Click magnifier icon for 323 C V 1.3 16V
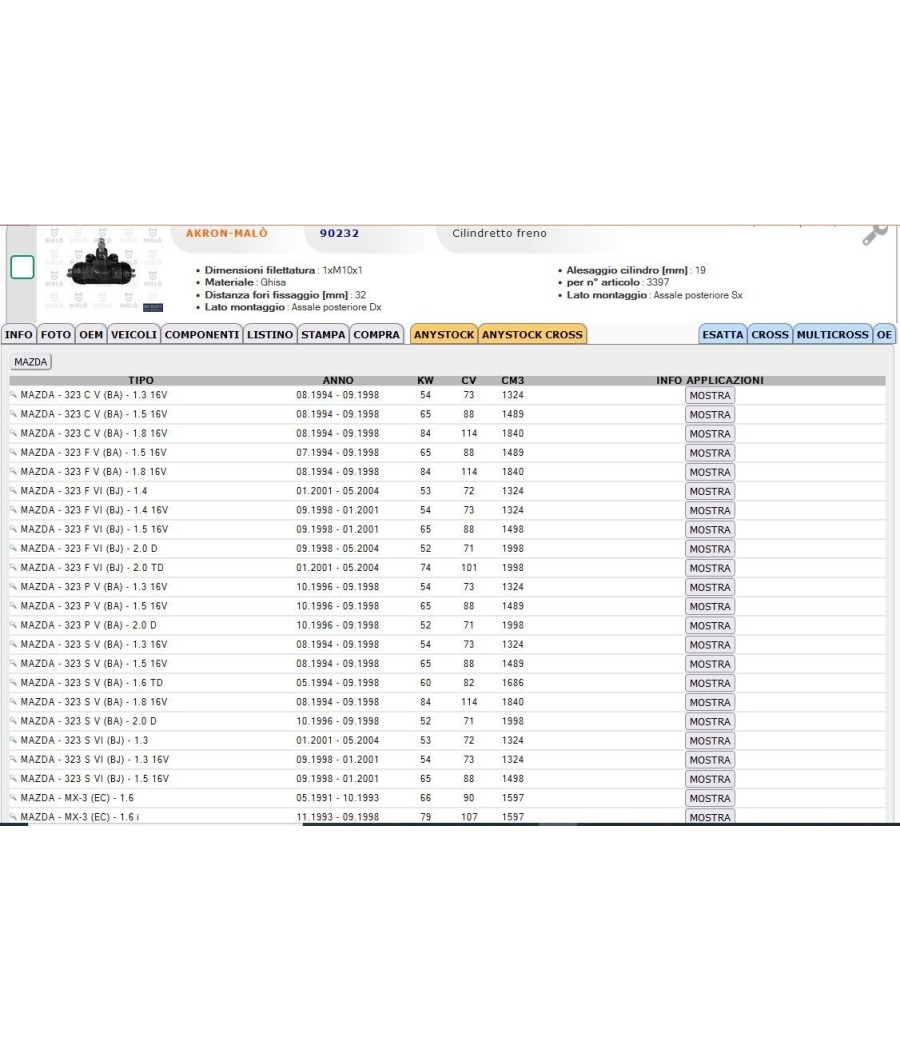The image size is (900, 1050). [13, 395]
